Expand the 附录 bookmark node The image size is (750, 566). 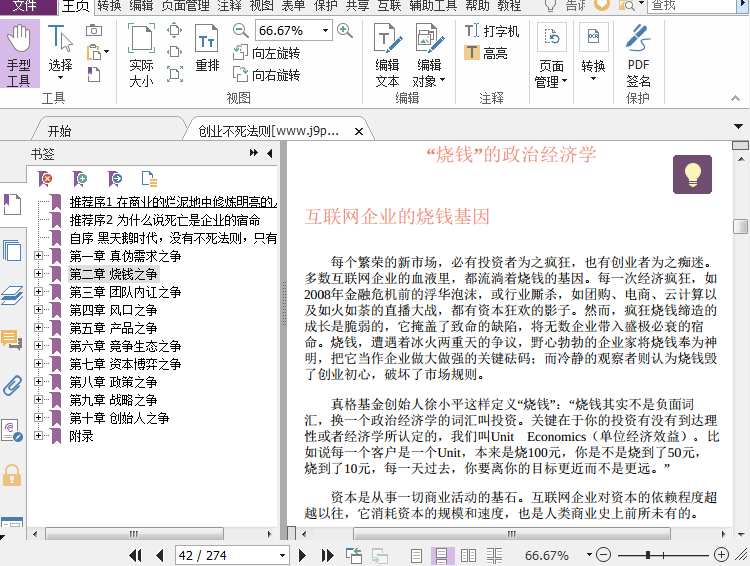pos(38,435)
